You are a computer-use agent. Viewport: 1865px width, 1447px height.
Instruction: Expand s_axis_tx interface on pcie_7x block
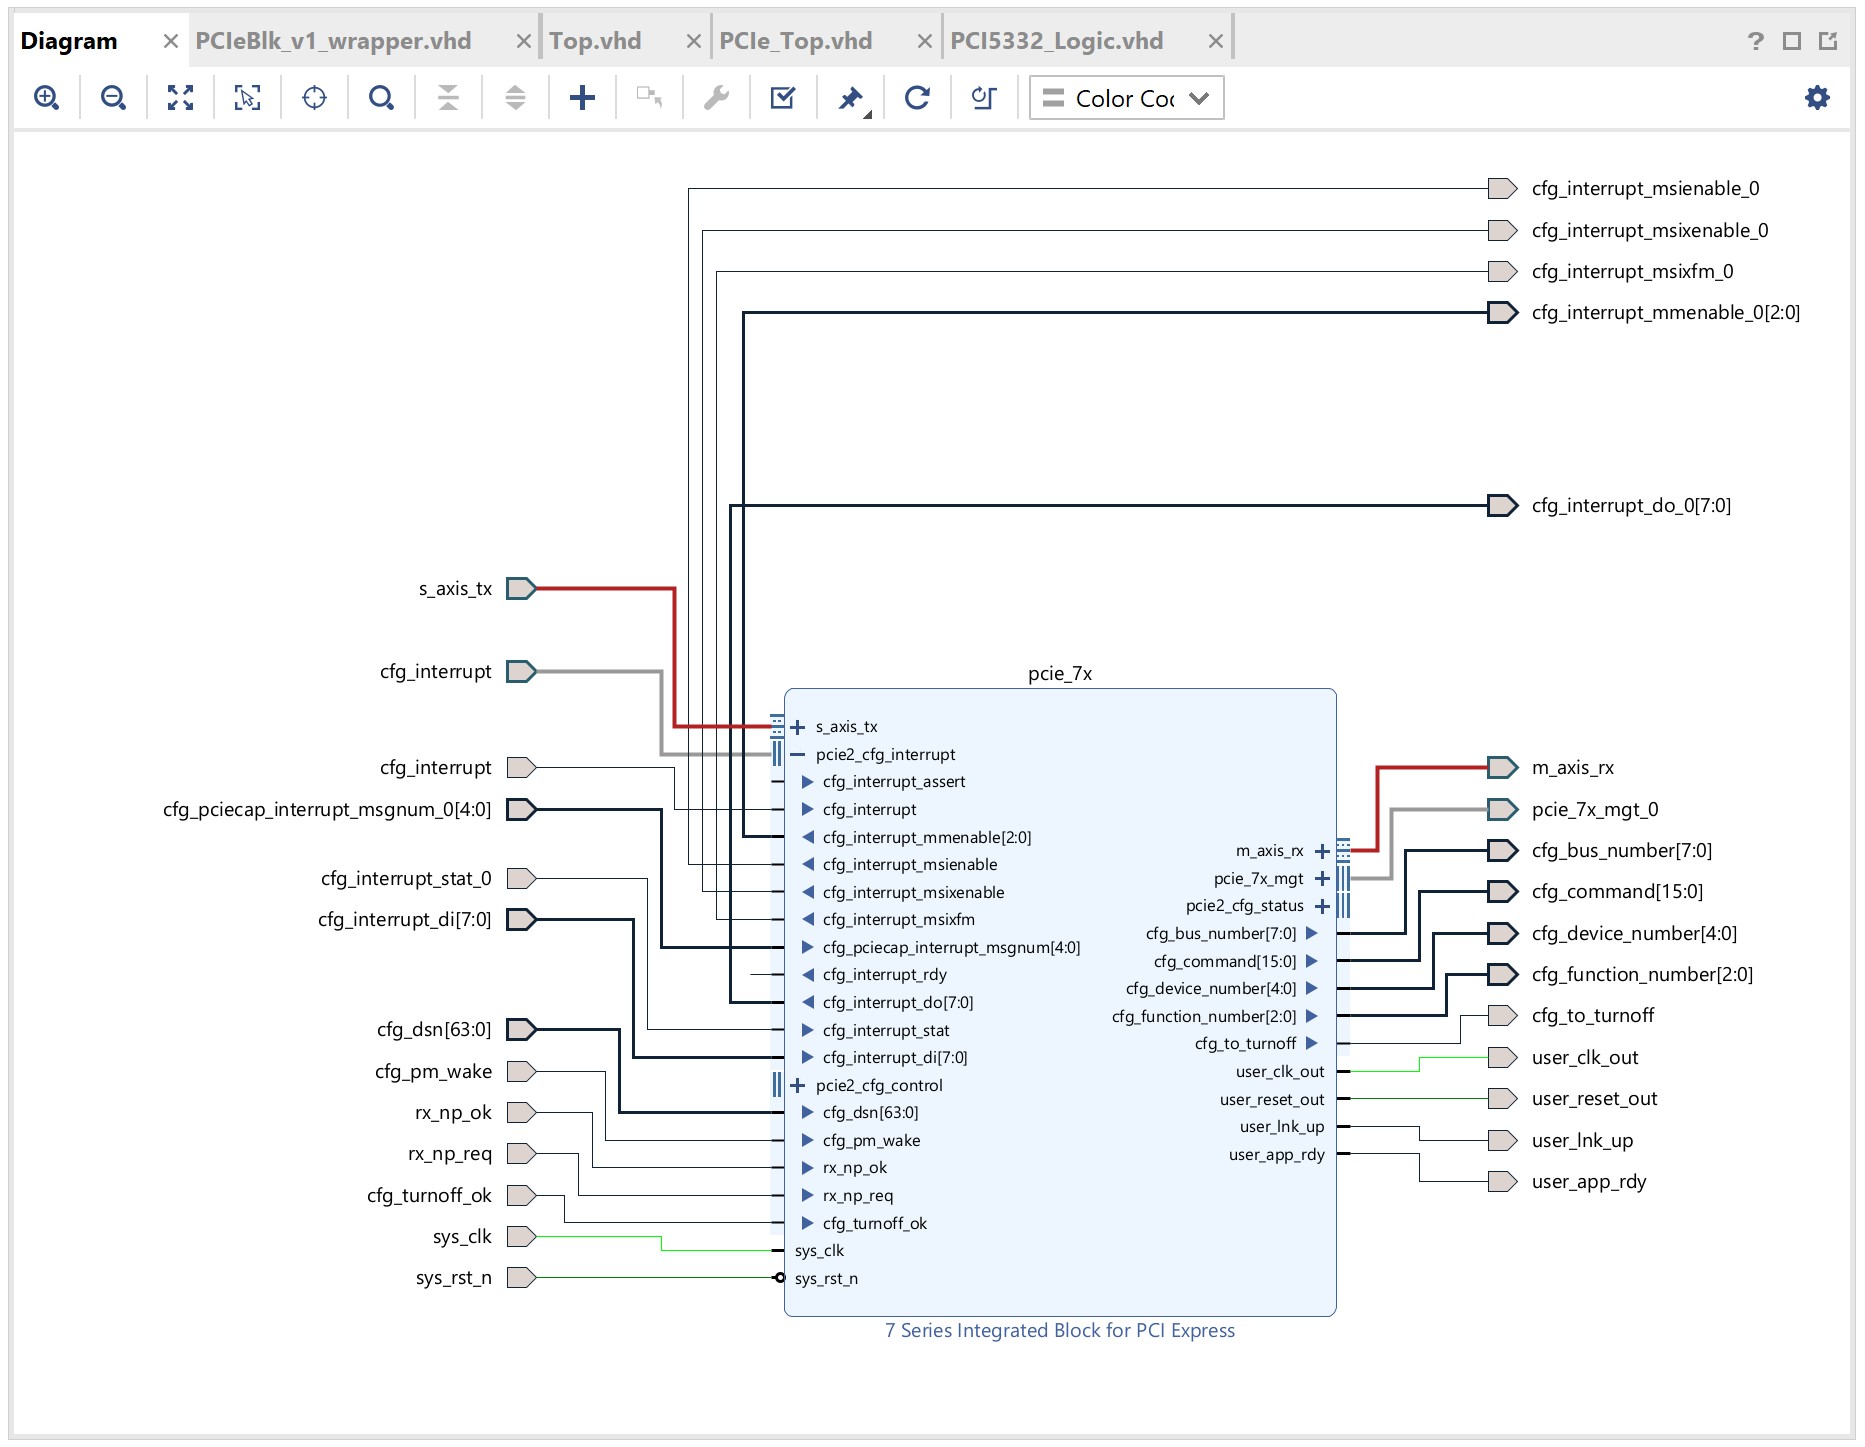tap(797, 727)
